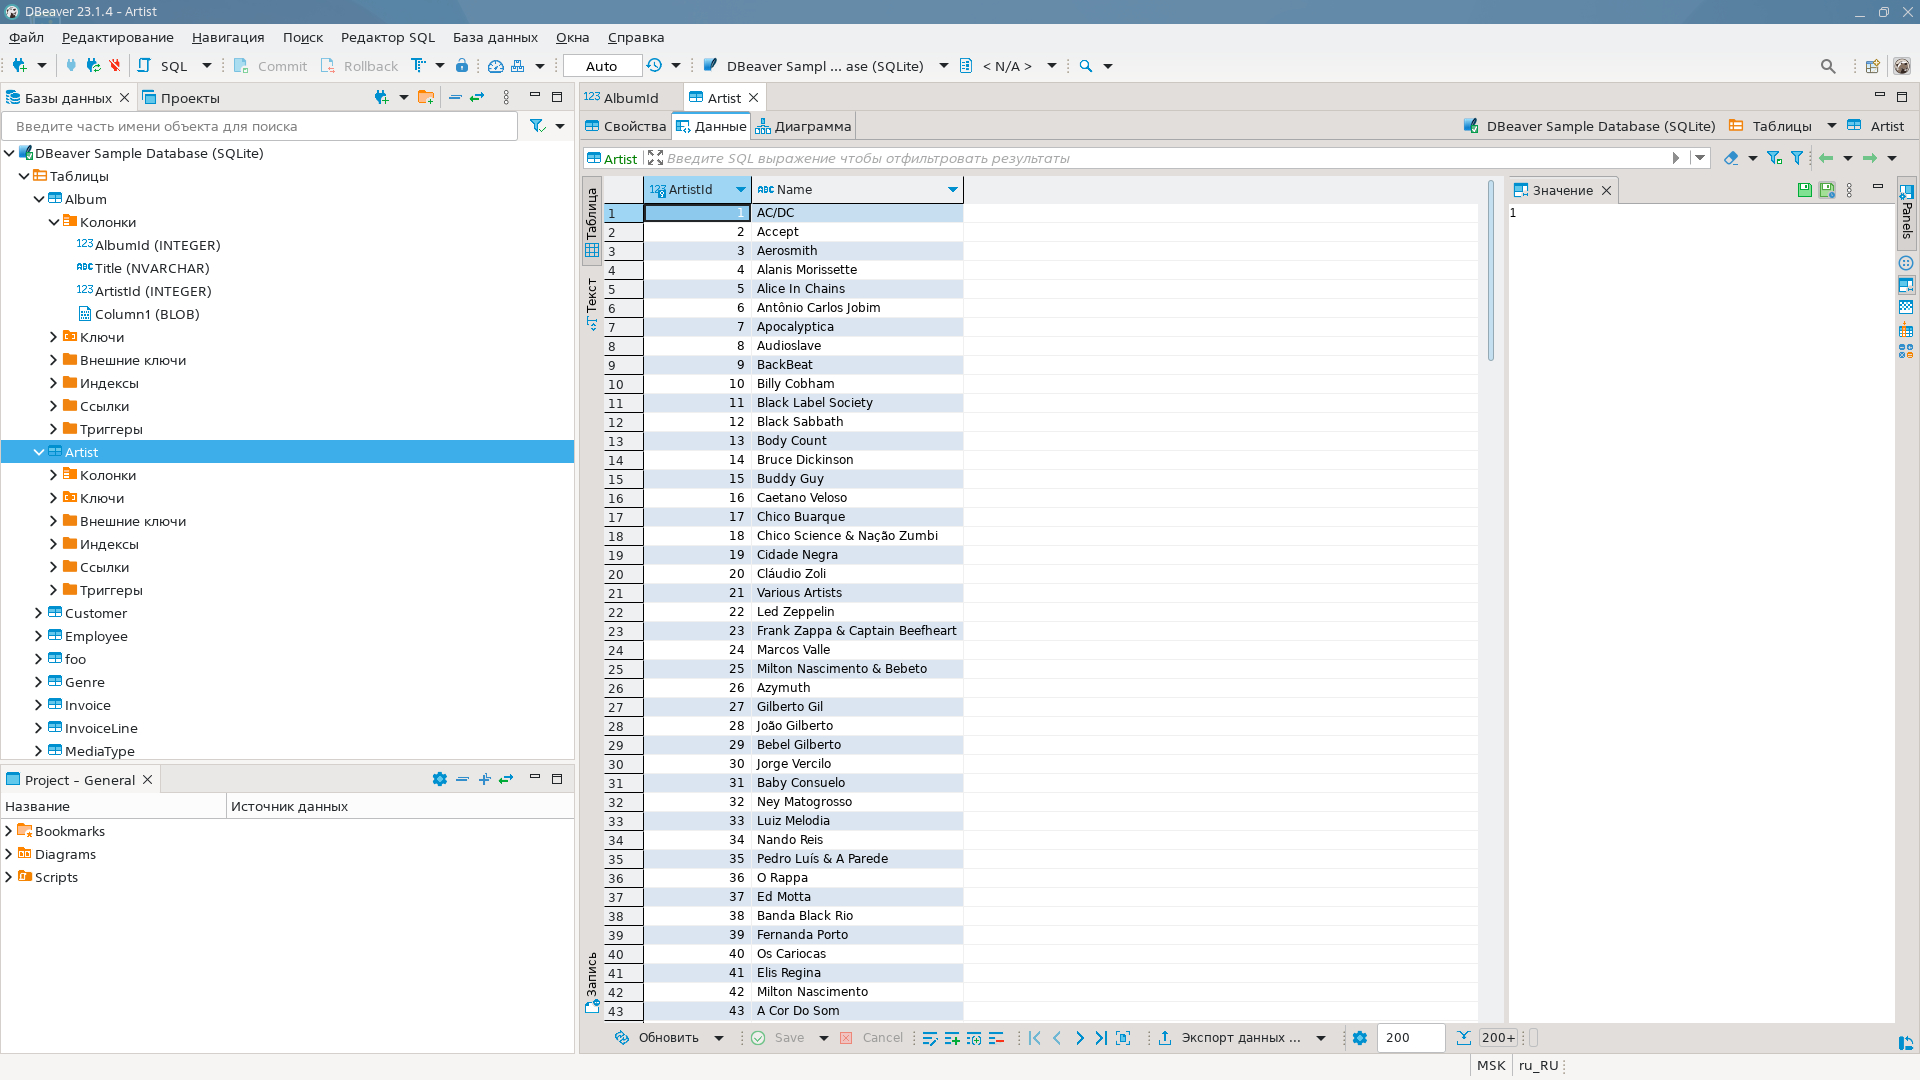Expand the Bookmarks folder in Project panel

9,831
